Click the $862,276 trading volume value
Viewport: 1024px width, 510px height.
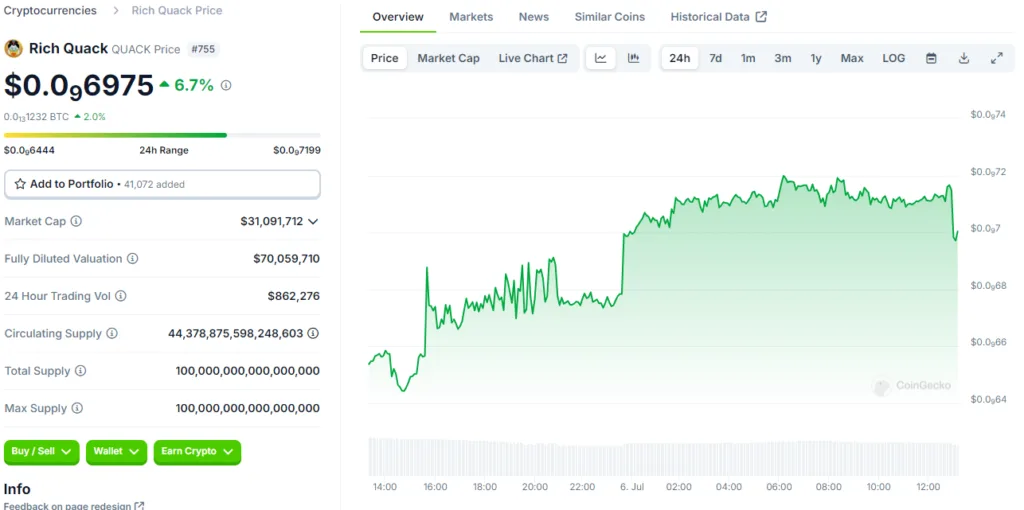click(x=294, y=296)
